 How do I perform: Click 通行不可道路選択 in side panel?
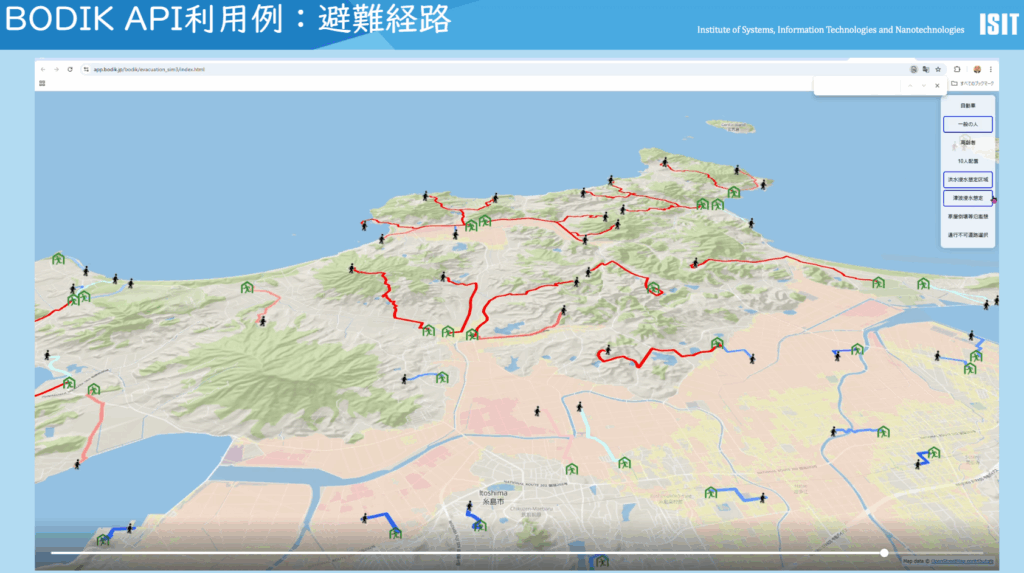[968, 235]
